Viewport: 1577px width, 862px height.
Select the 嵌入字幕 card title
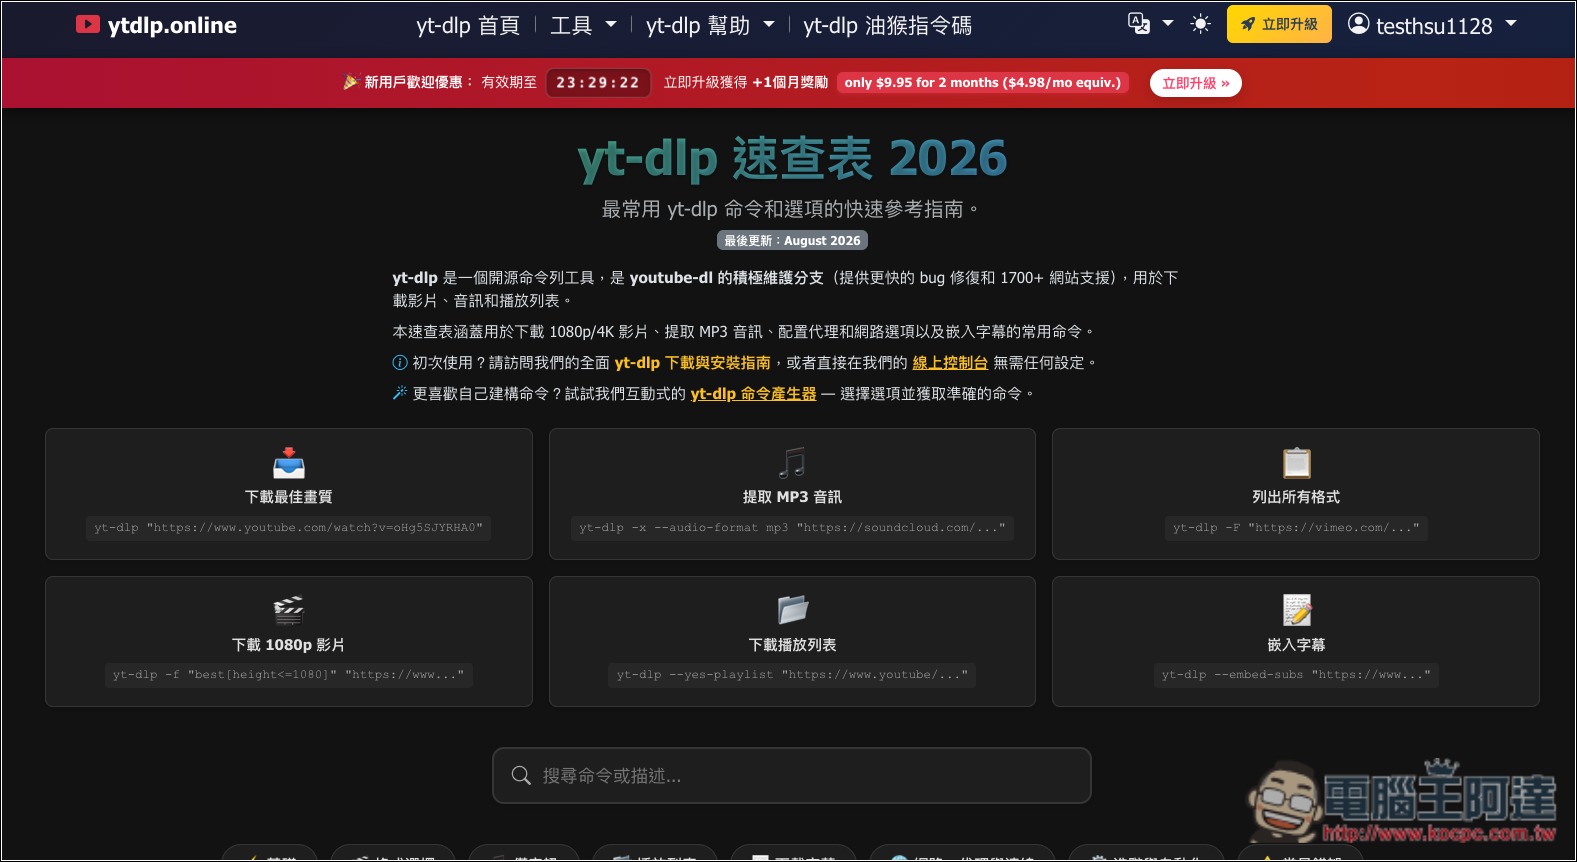(1296, 645)
